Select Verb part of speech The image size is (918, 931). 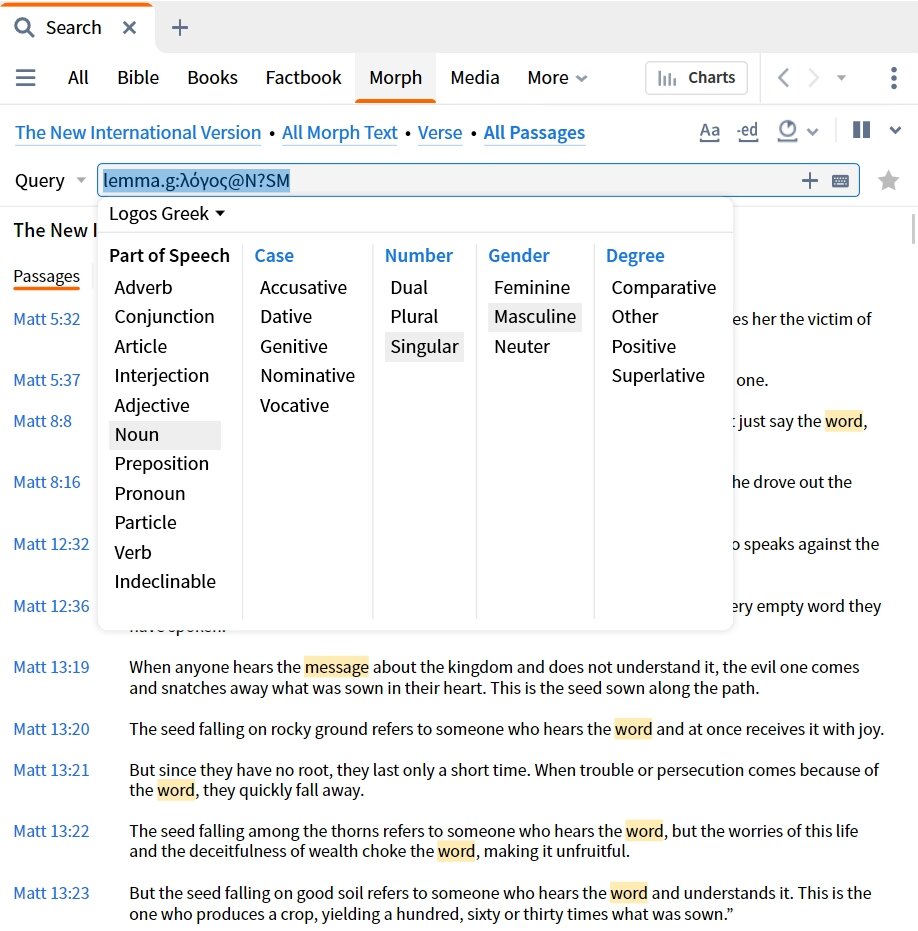(x=133, y=552)
